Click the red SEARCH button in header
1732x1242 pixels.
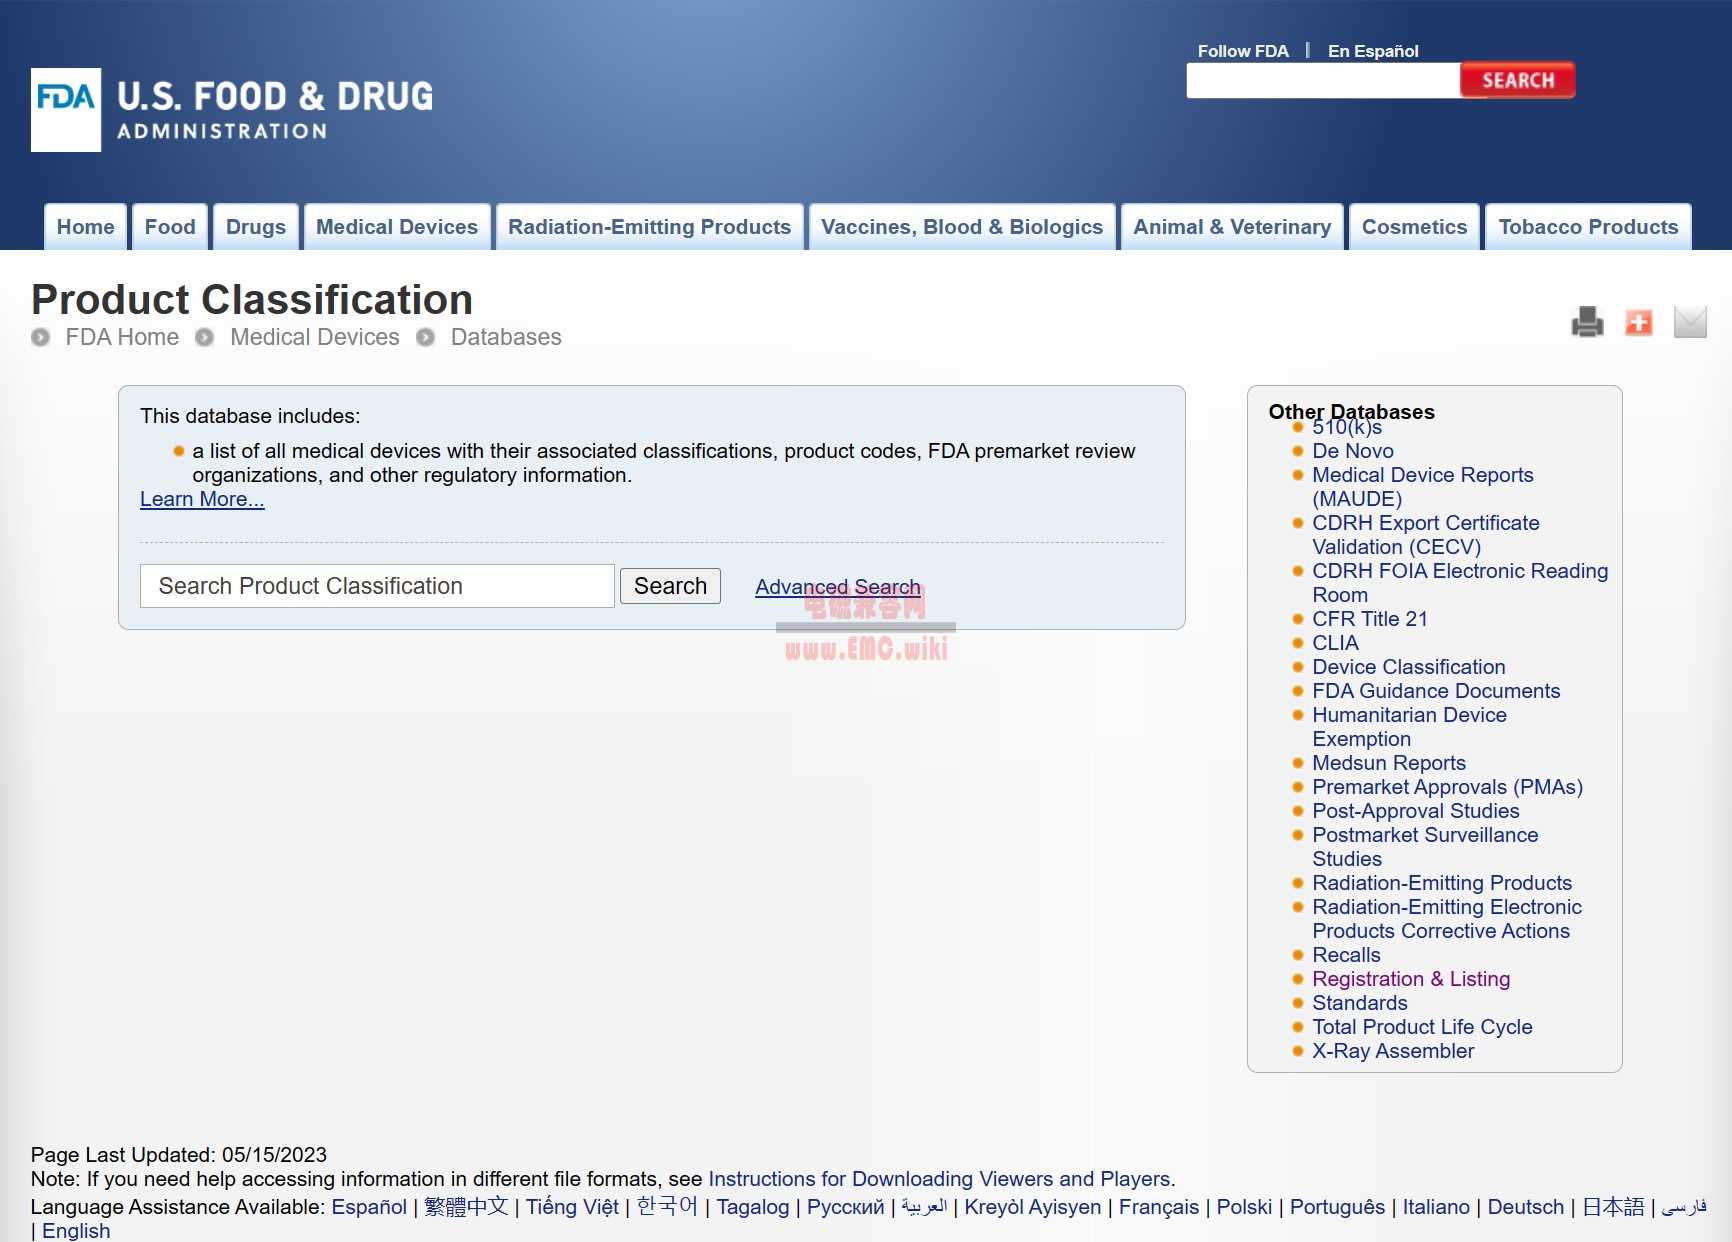click(1517, 80)
